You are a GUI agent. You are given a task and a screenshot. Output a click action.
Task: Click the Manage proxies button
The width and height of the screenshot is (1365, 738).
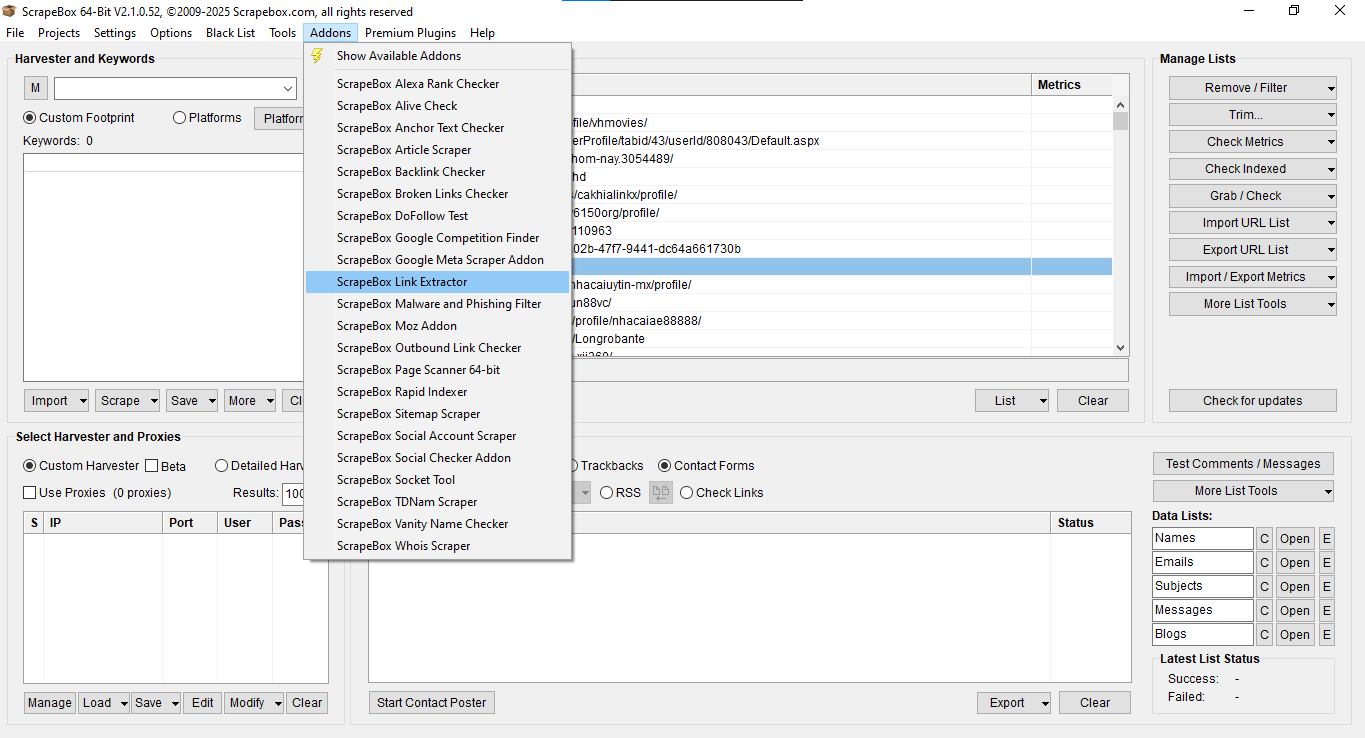pyautogui.click(x=49, y=703)
